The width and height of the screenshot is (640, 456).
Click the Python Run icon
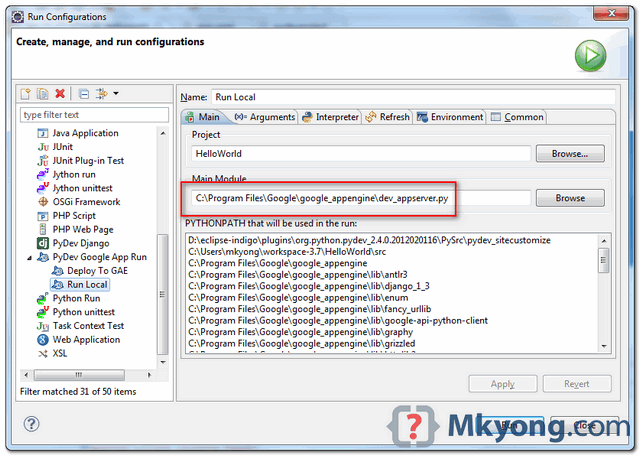(x=42, y=298)
